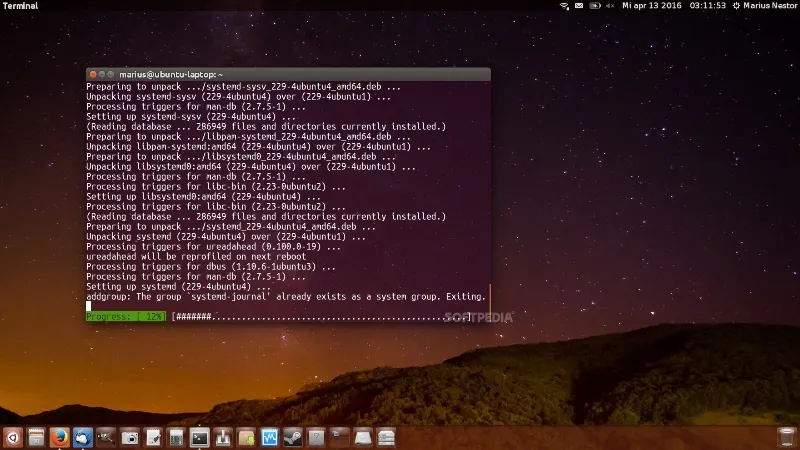Open the mail messaging indicator

581,6
